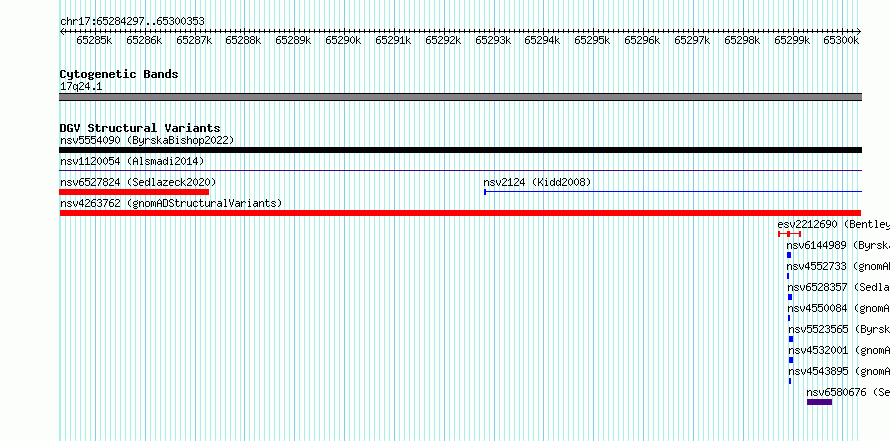Open the nsv4543895 variant label

(839, 371)
